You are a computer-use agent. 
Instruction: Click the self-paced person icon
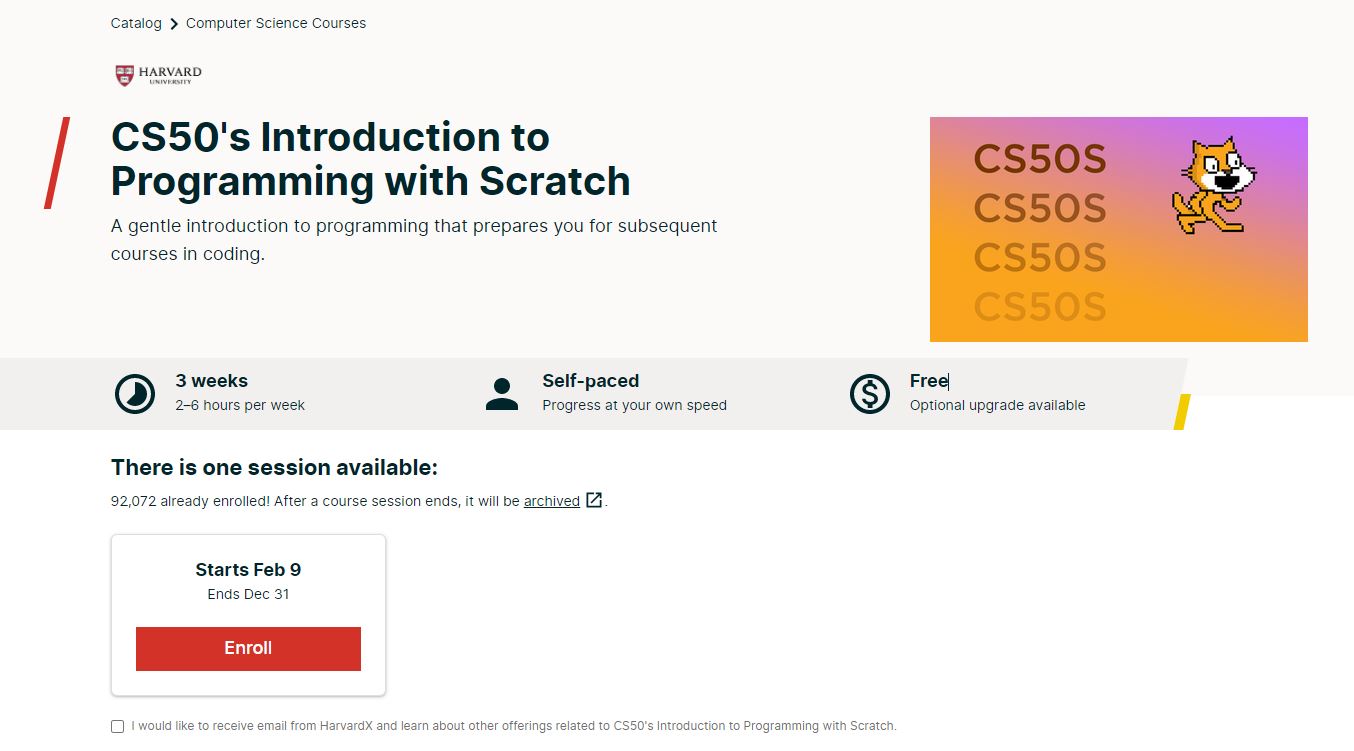502,394
